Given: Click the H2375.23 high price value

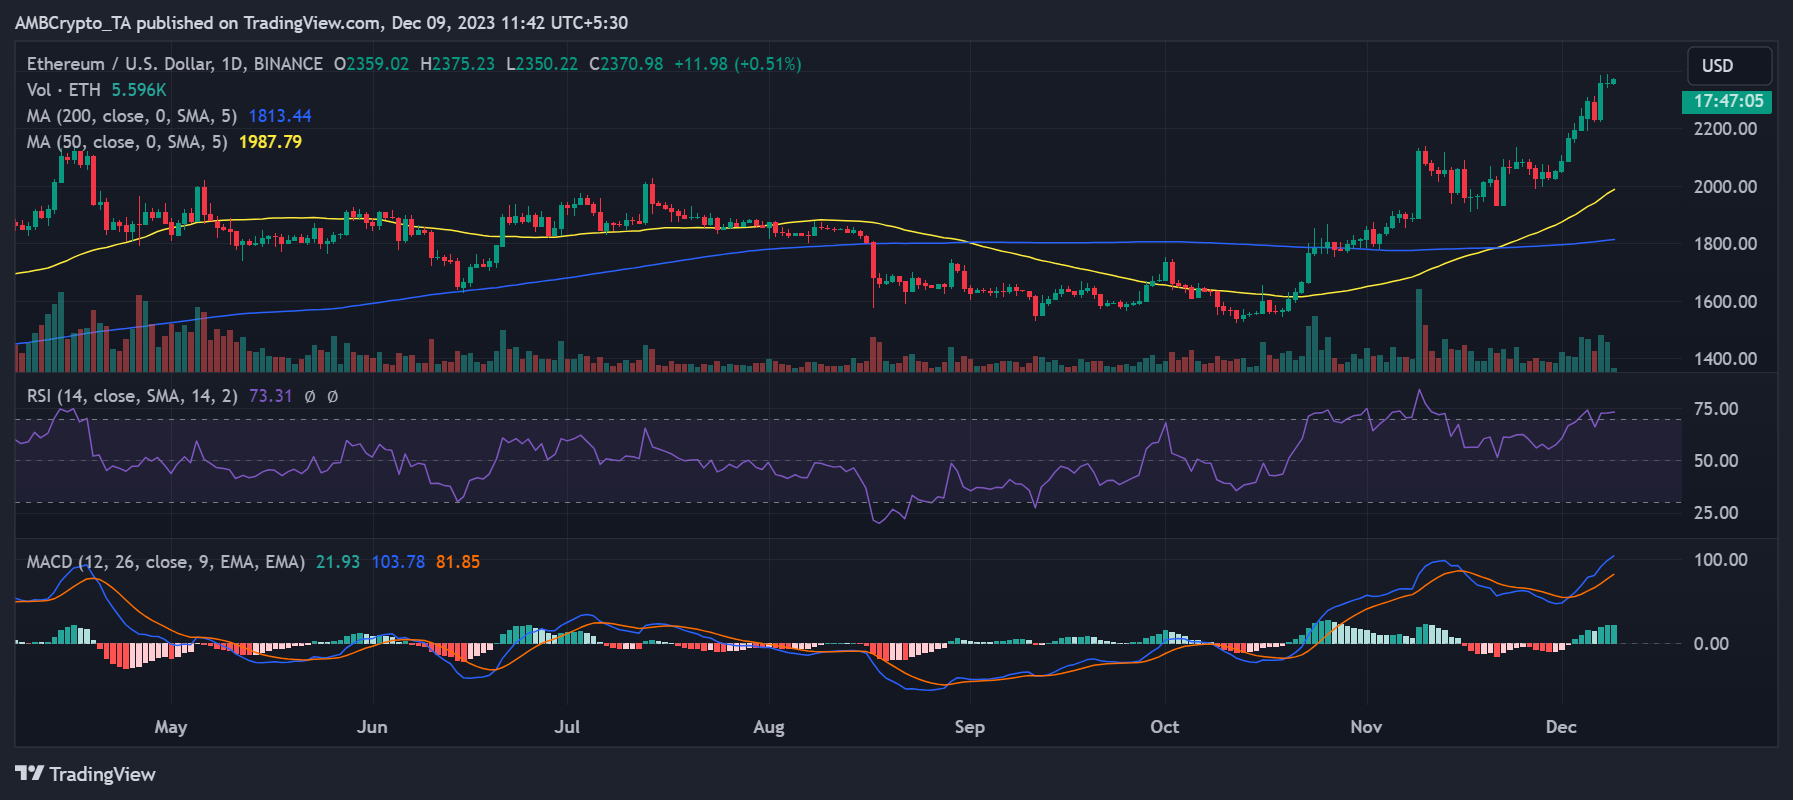Looking at the screenshot, I should pyautogui.click(x=457, y=64).
